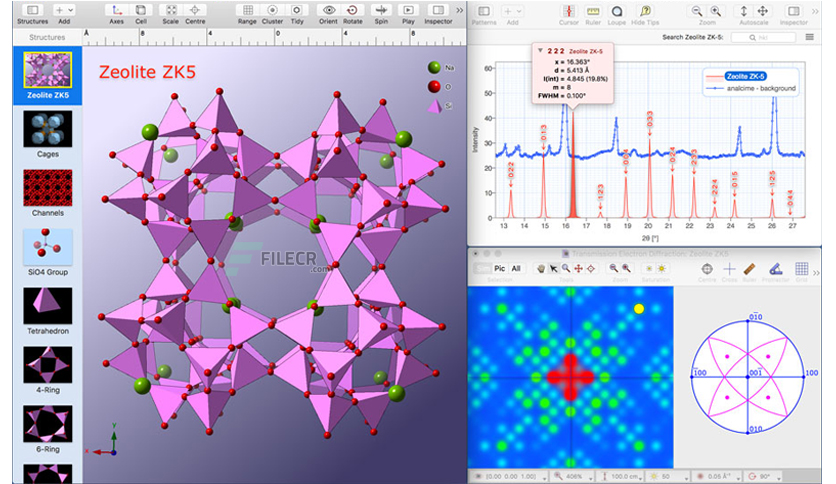This screenshot has height=484, width=836.
Task: Click the Tidy tool icon
Action: click(297, 10)
